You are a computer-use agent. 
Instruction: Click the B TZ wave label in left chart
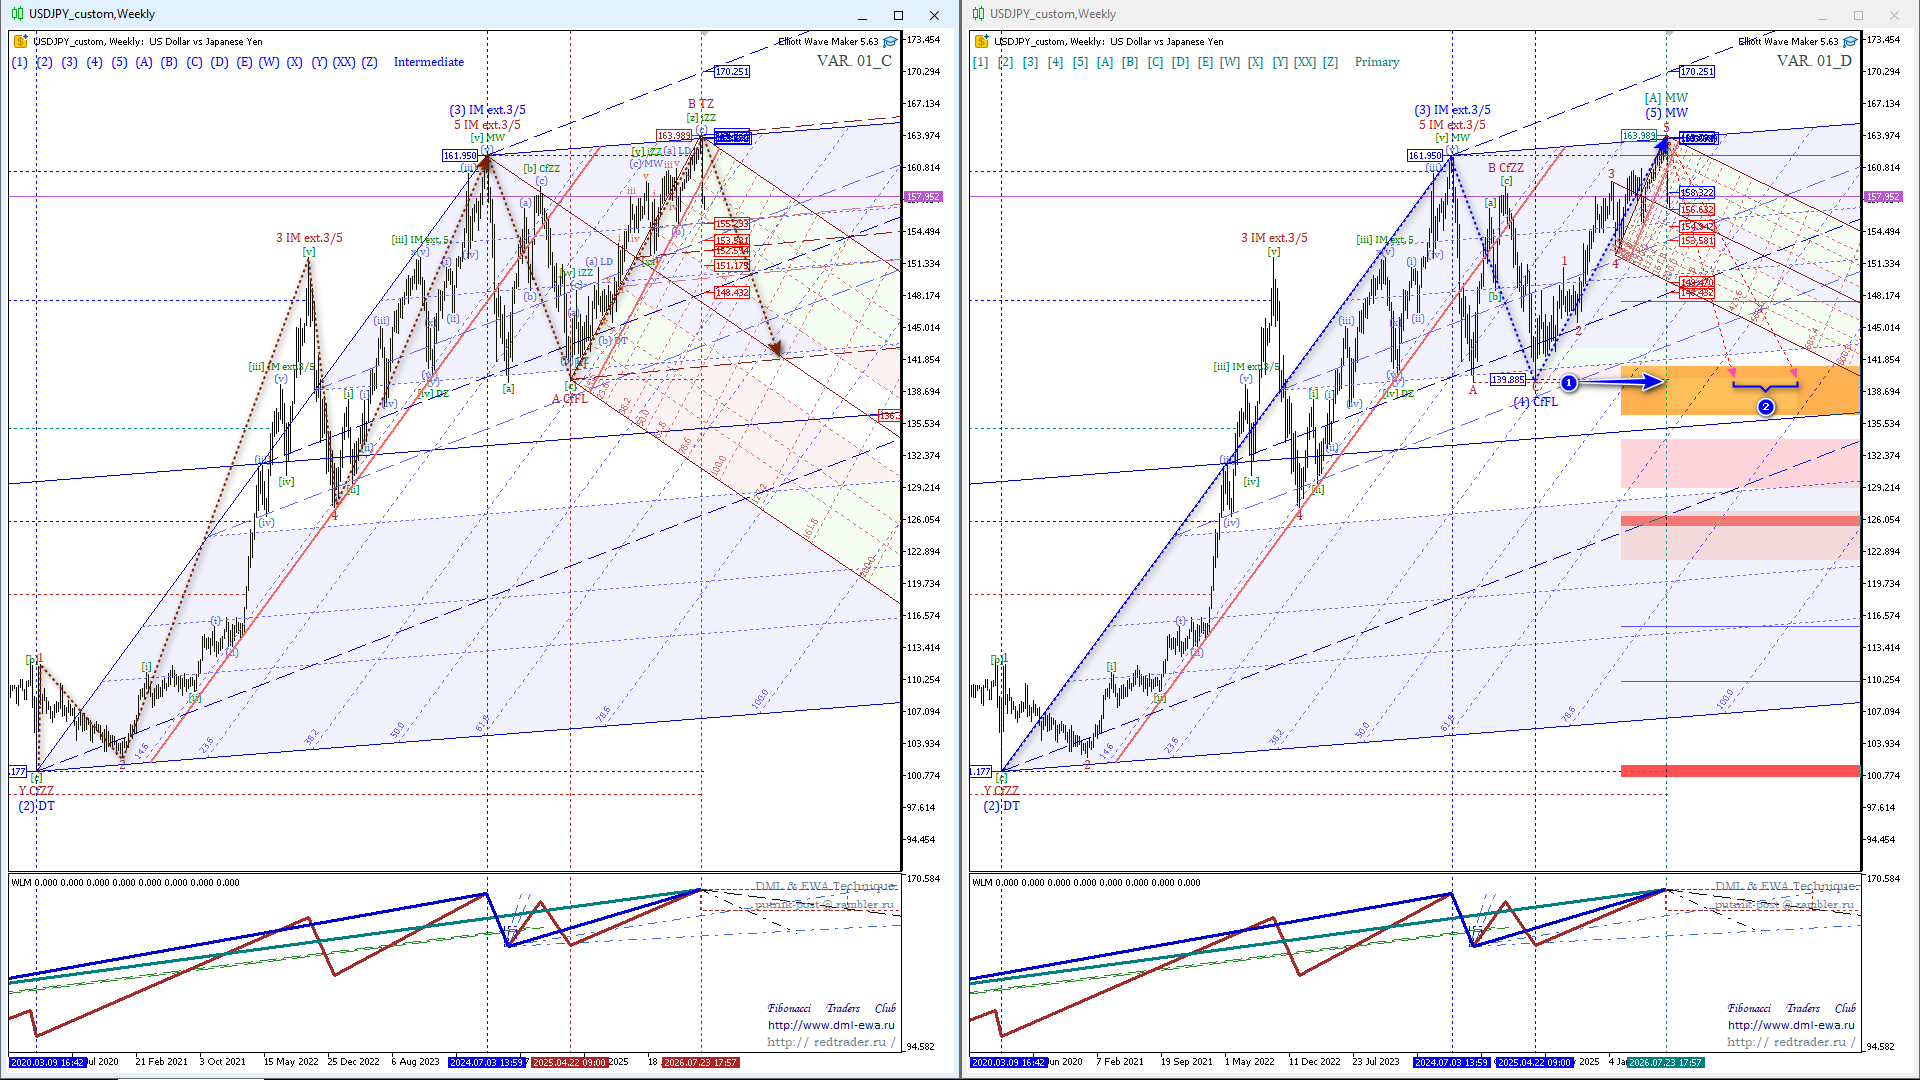click(x=701, y=104)
